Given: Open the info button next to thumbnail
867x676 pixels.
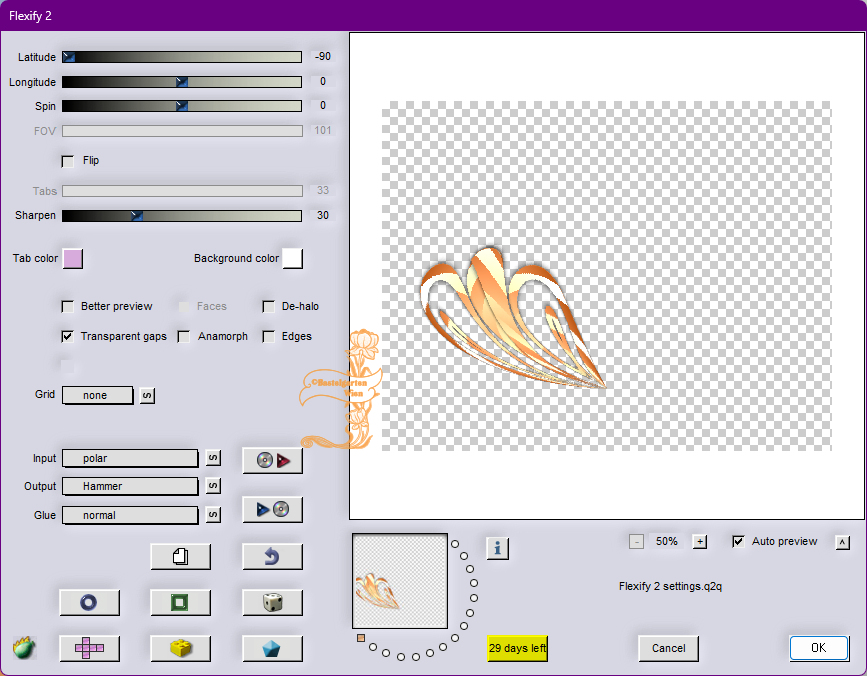Looking at the screenshot, I should (x=498, y=548).
